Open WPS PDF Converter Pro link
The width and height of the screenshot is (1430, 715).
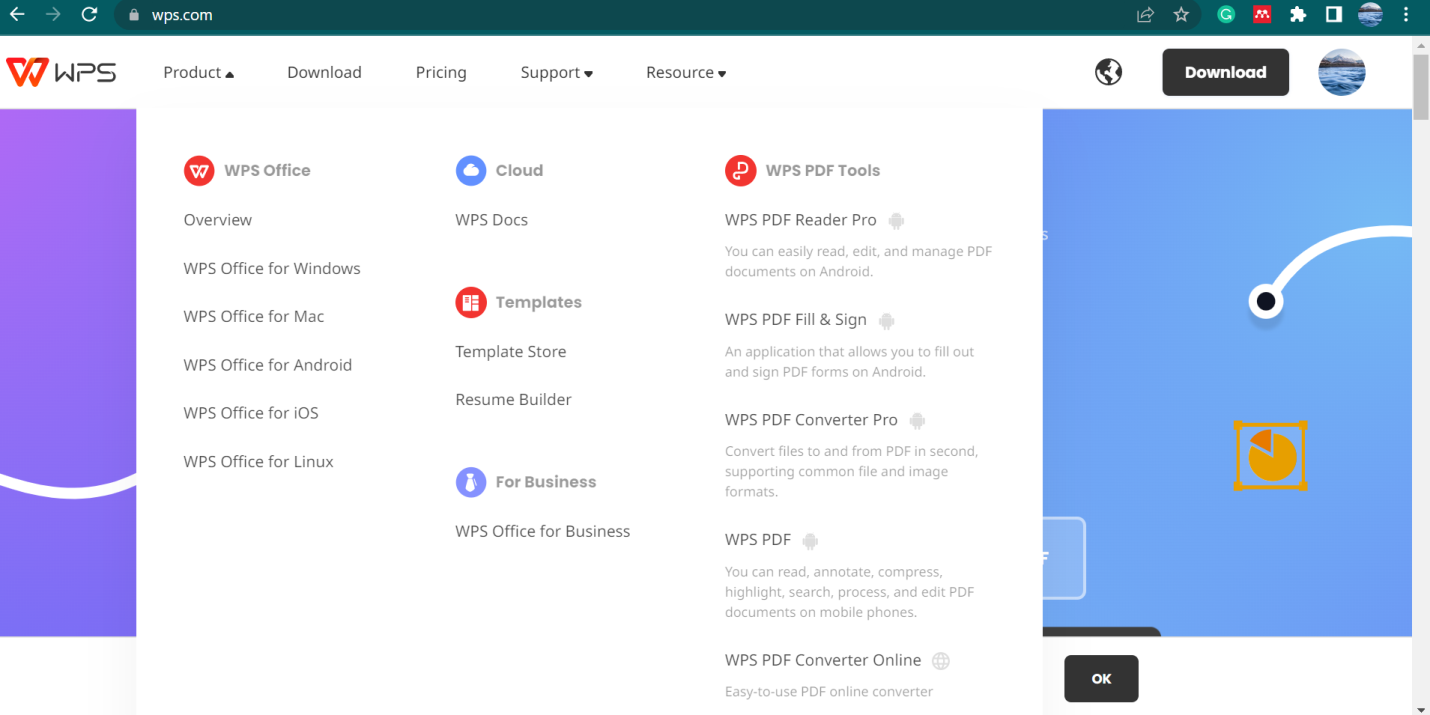click(812, 420)
